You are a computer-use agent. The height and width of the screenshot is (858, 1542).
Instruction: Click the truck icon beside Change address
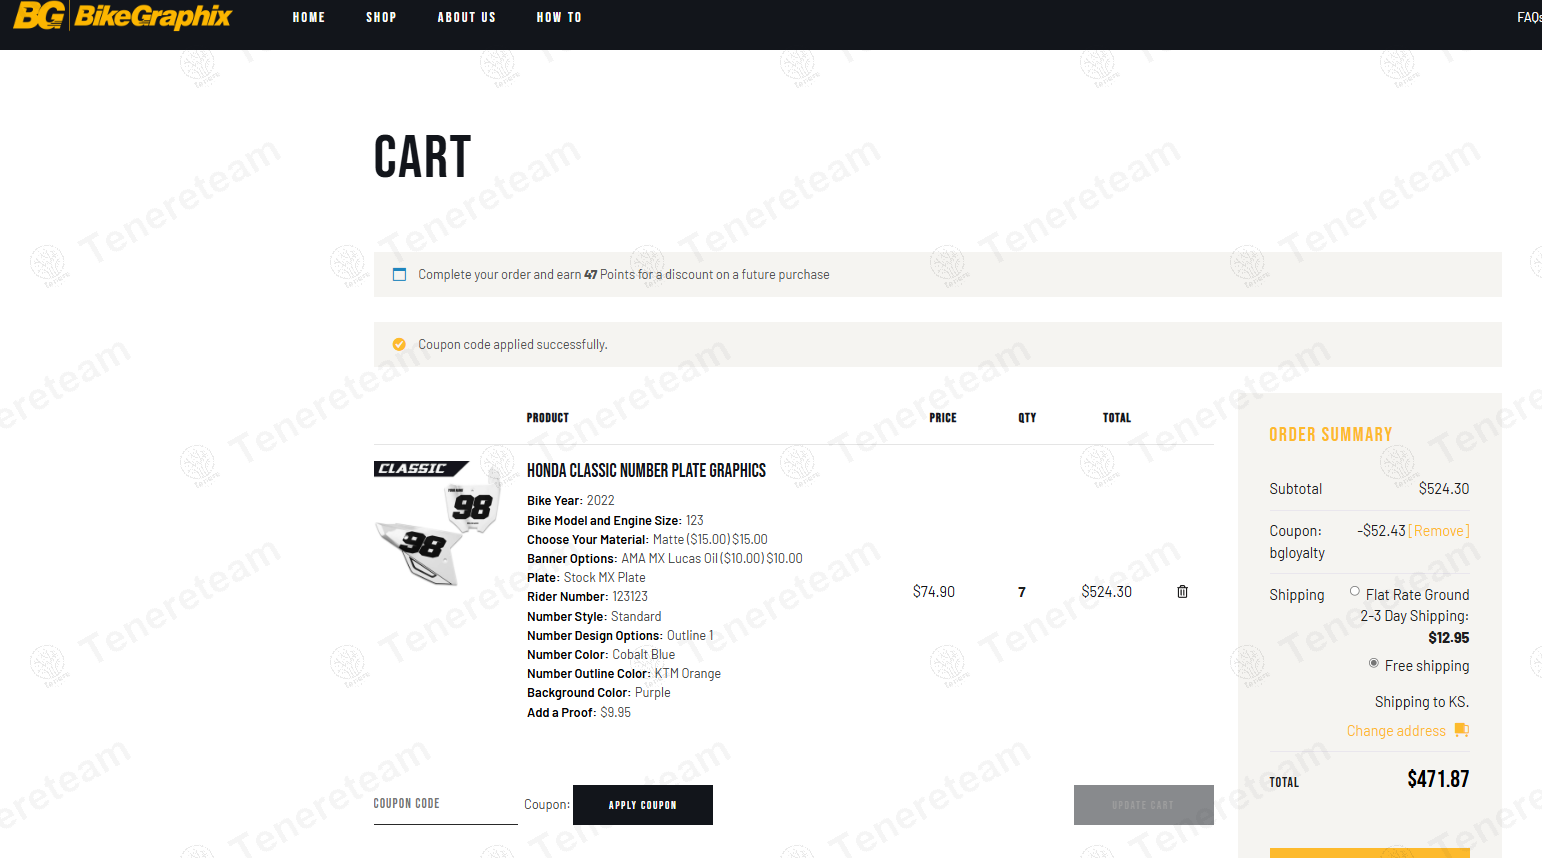[x=1462, y=731]
